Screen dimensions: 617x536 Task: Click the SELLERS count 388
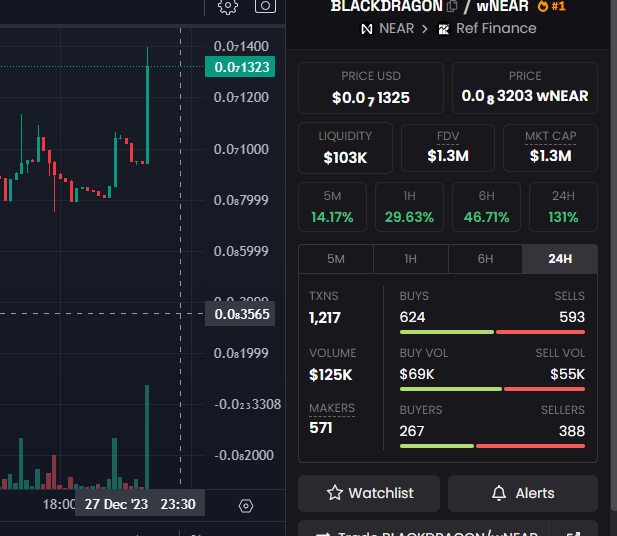tap(572, 431)
